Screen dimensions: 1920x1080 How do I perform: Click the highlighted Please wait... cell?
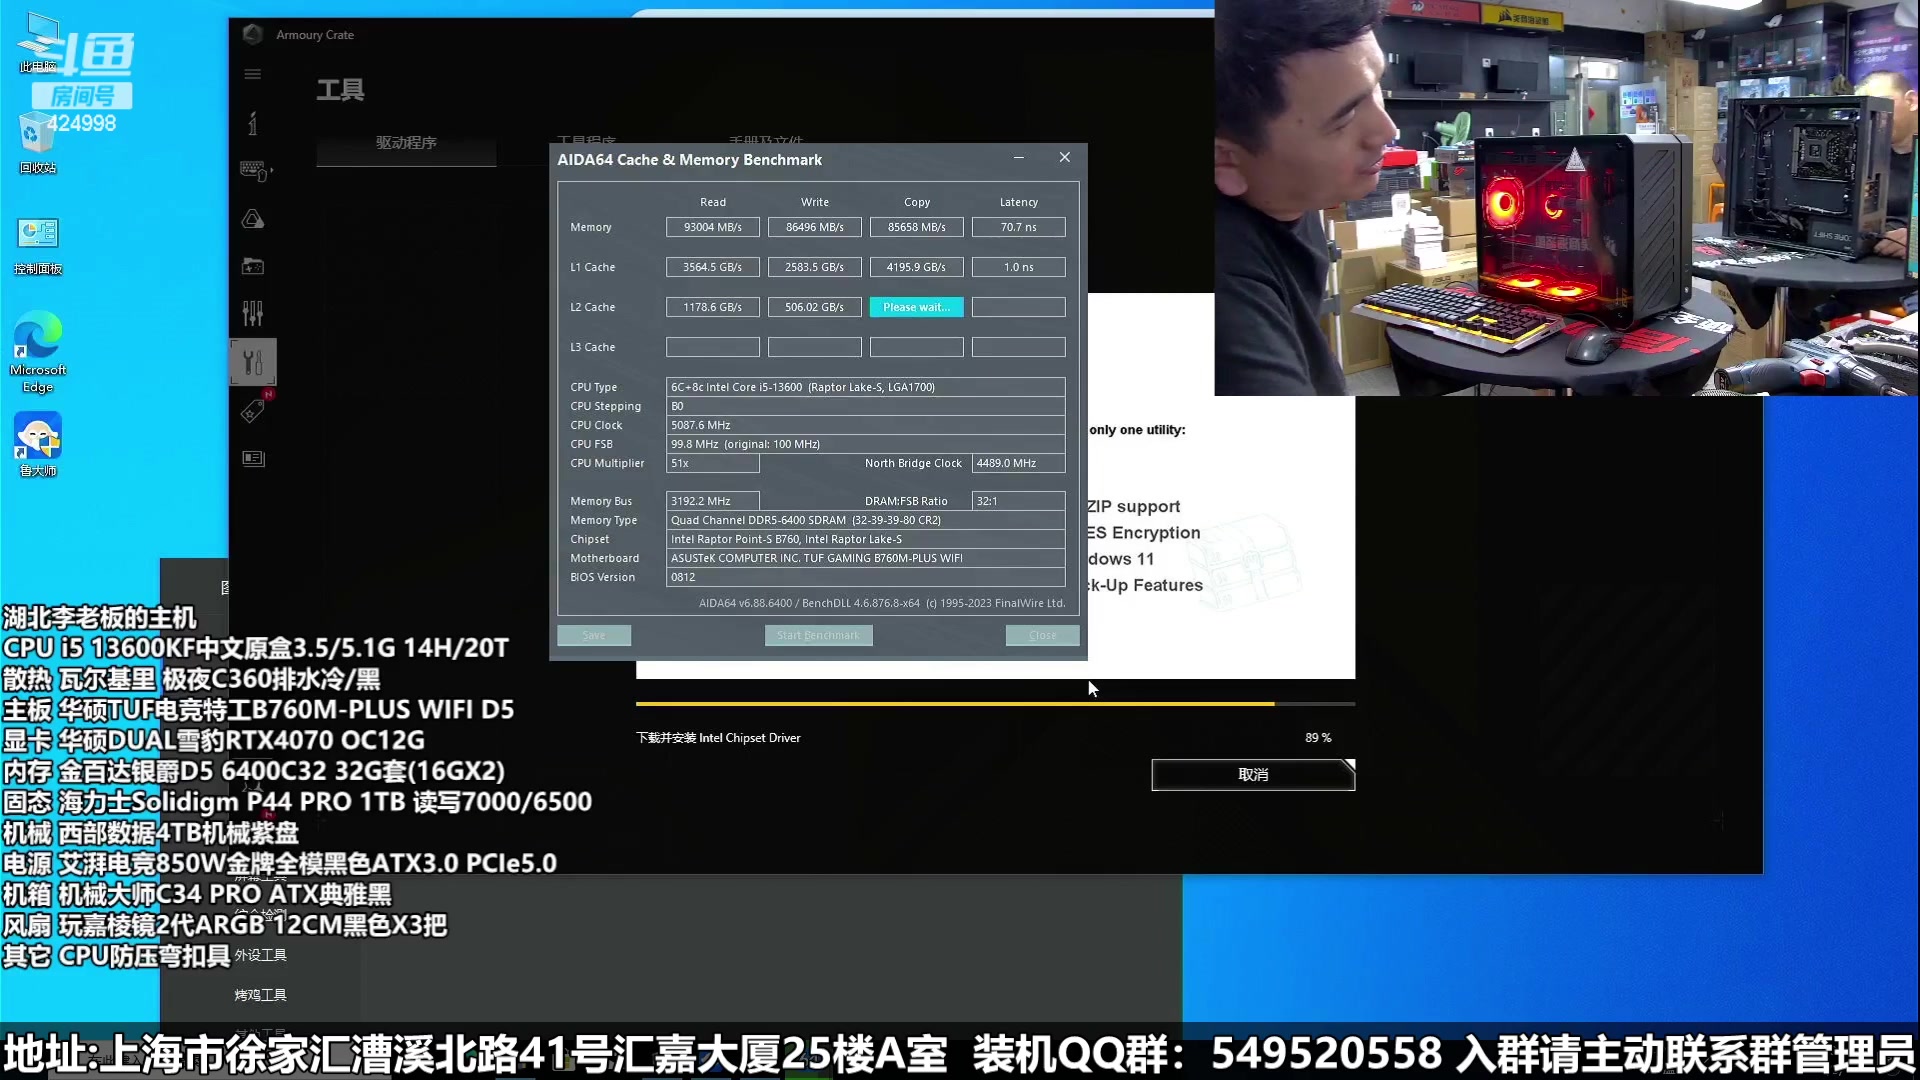coord(917,307)
